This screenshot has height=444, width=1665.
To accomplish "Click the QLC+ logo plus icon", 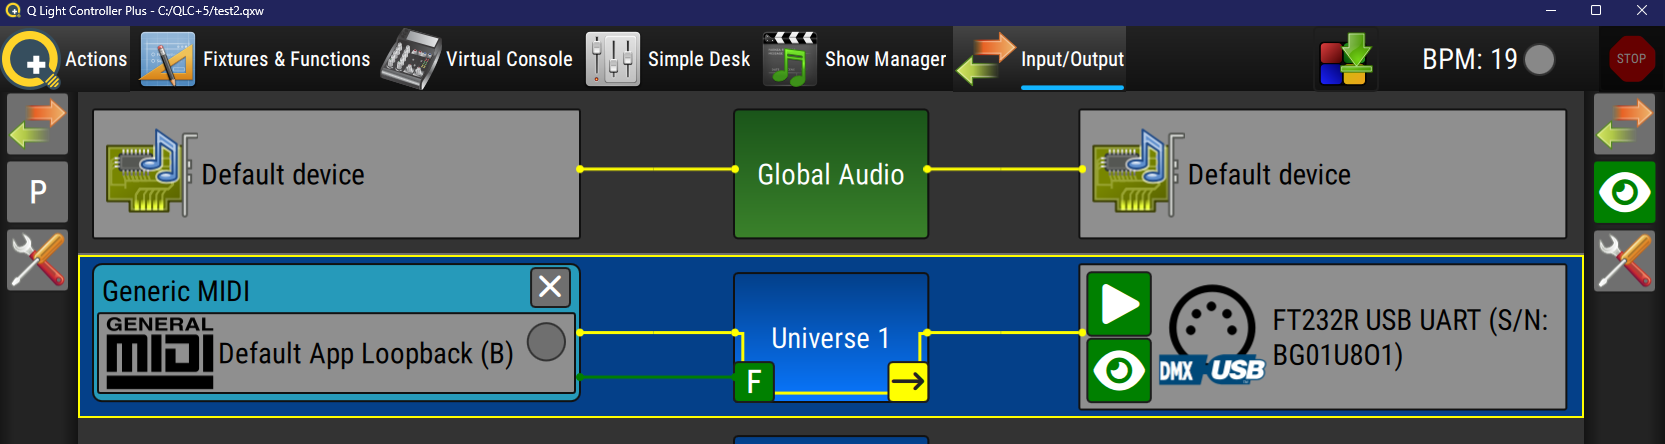I will [x=30, y=60].
